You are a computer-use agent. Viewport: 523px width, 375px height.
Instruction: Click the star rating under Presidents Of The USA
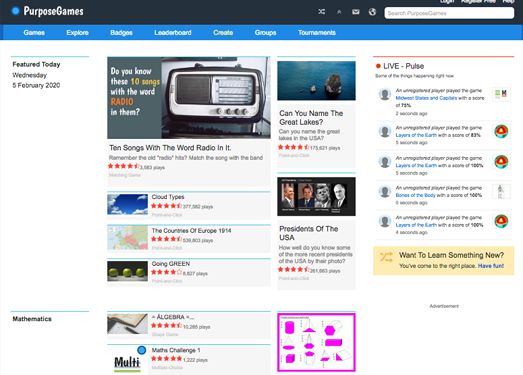[294, 270]
